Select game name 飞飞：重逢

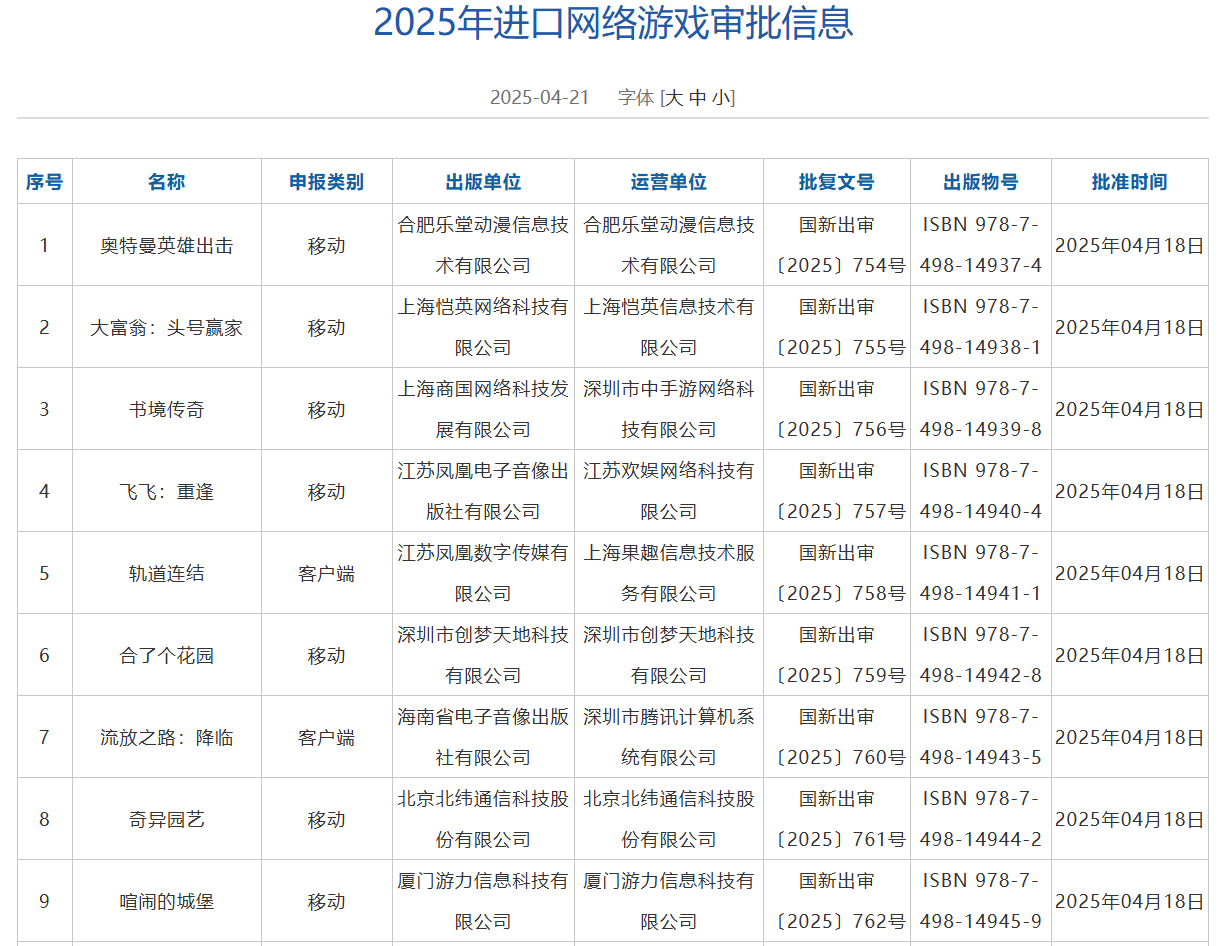[x=166, y=491]
